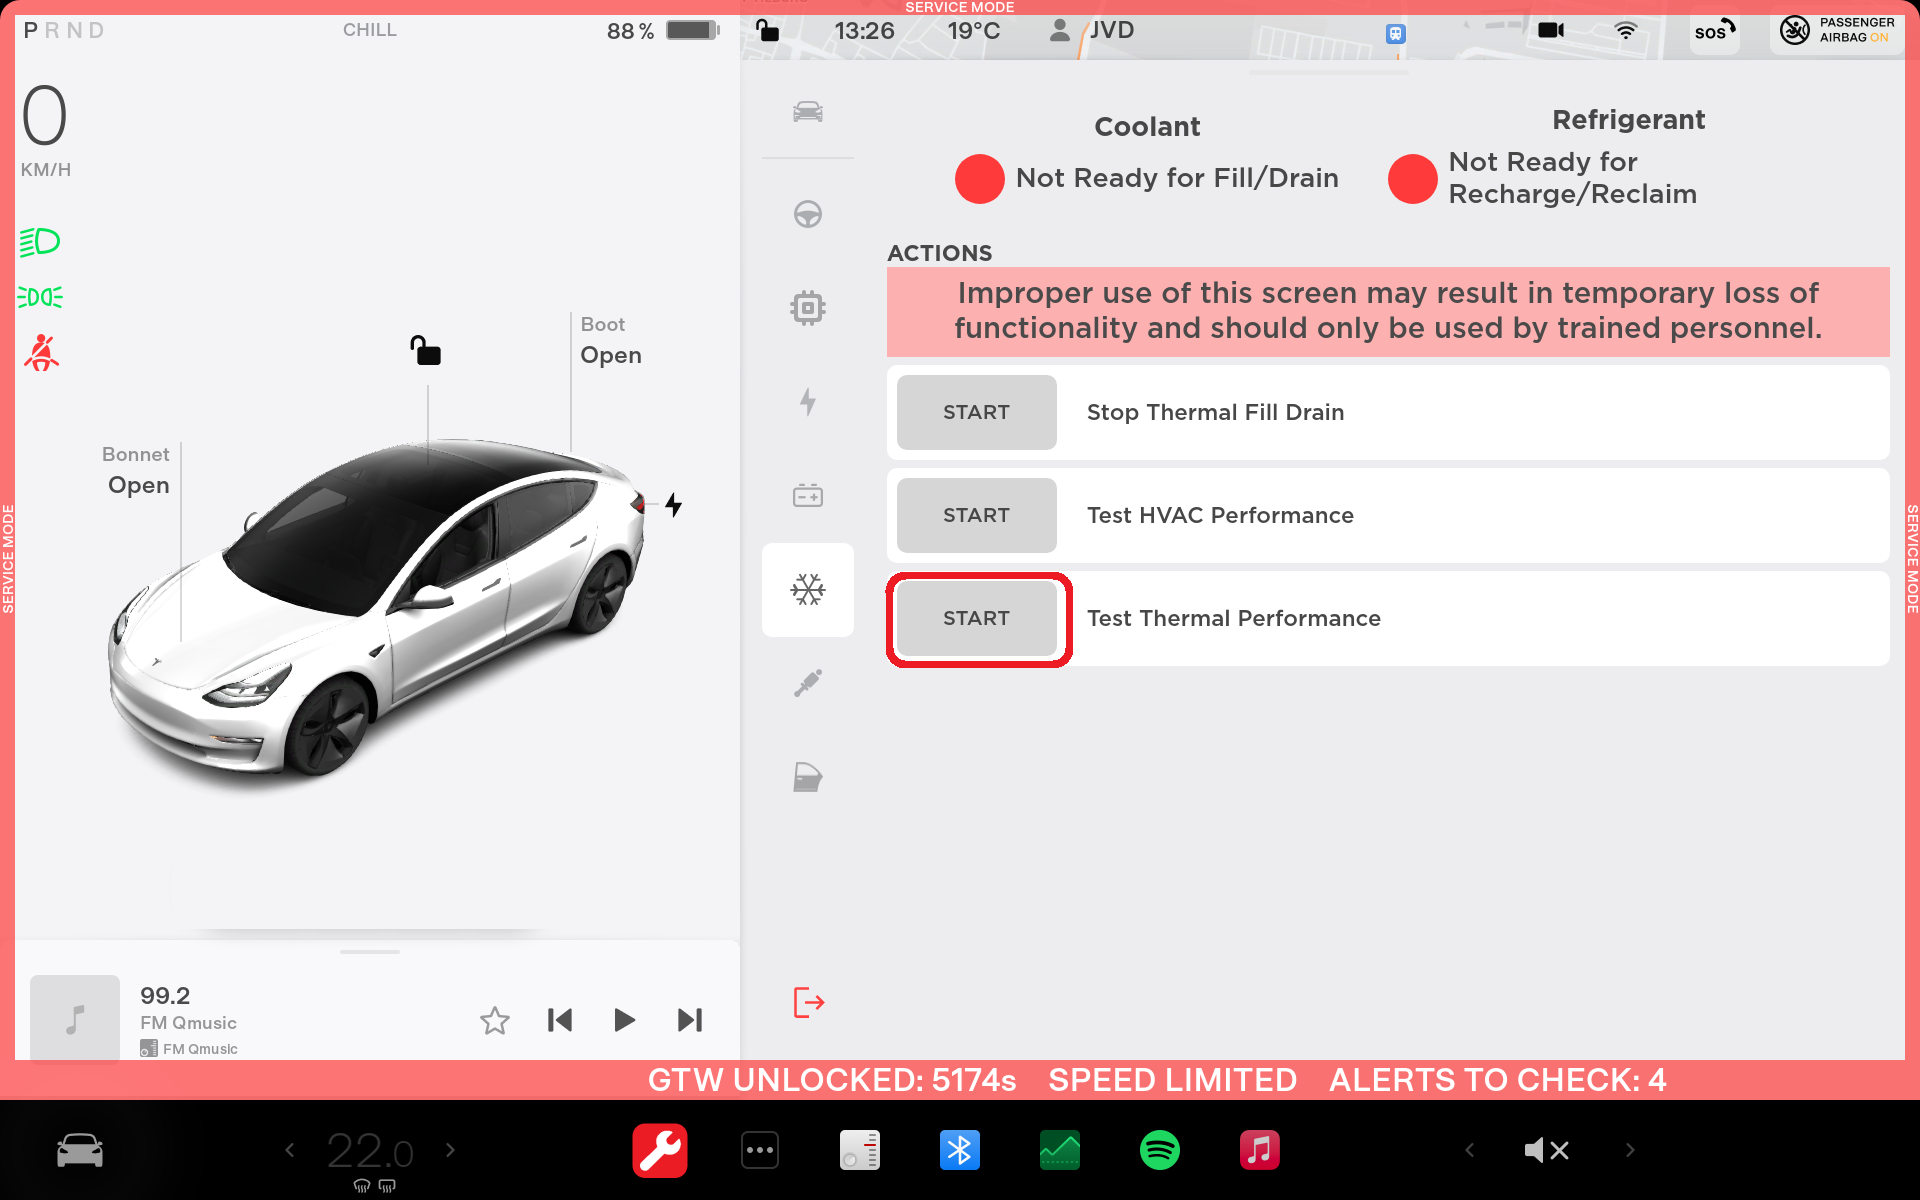Toggle favorite star for FM Qmusic
Image resolution: width=1920 pixels, height=1200 pixels.
tap(495, 1020)
